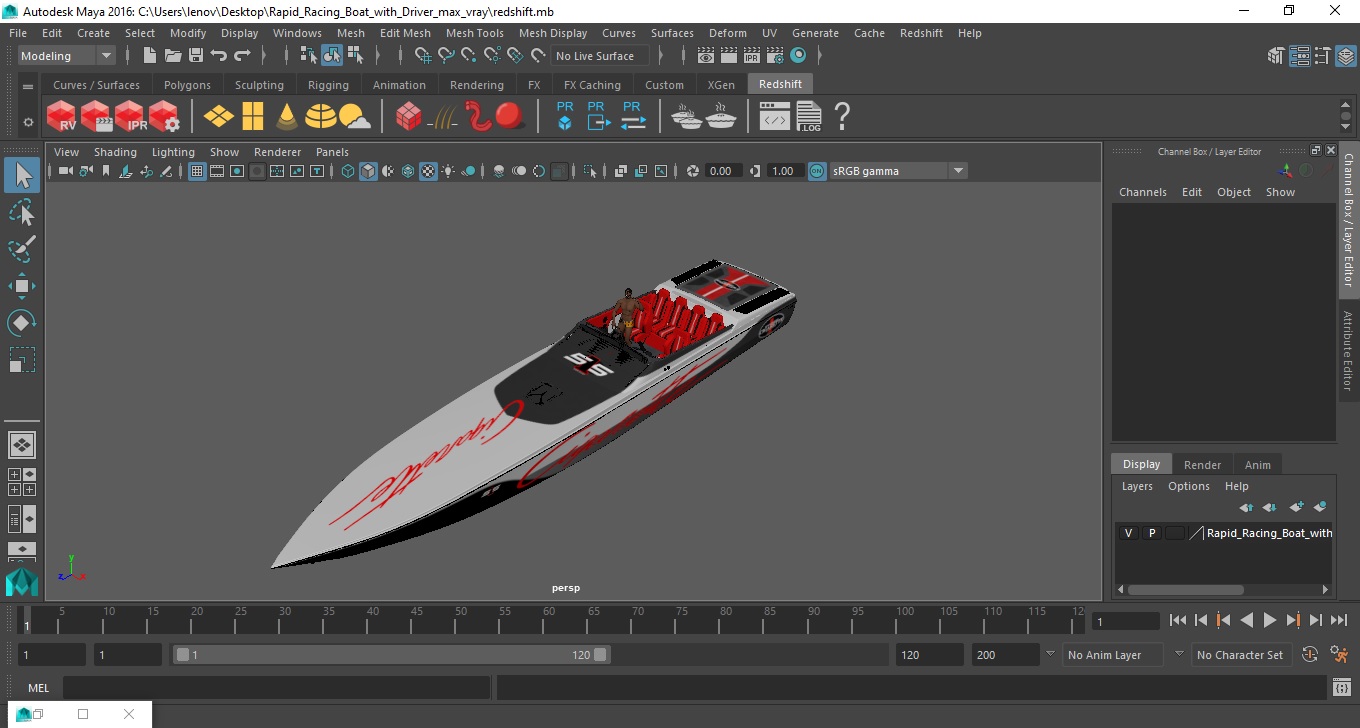Start Redshift IPR from the shelf

coord(130,116)
